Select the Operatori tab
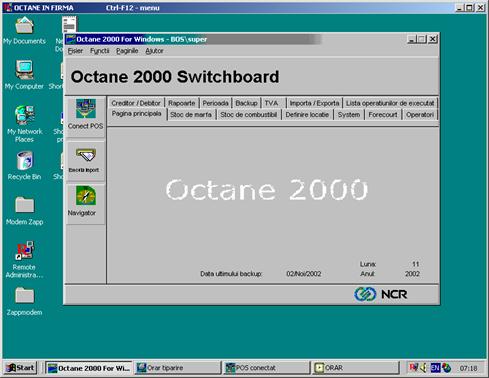Viewport: 489px width, 378px height. point(420,115)
